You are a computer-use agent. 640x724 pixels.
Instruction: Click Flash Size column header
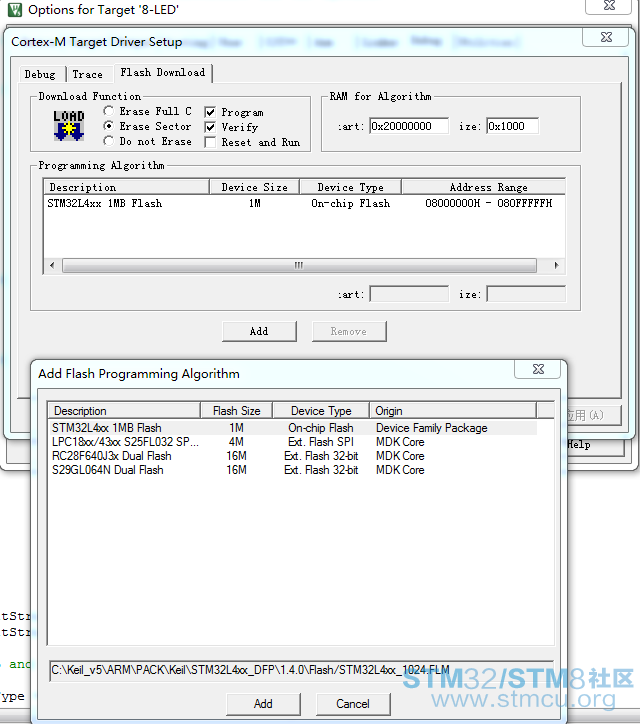pos(236,410)
